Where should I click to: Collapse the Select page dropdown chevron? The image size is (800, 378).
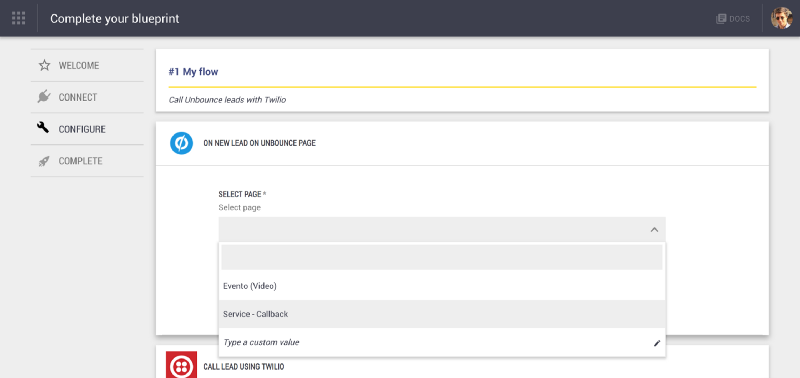(654, 230)
